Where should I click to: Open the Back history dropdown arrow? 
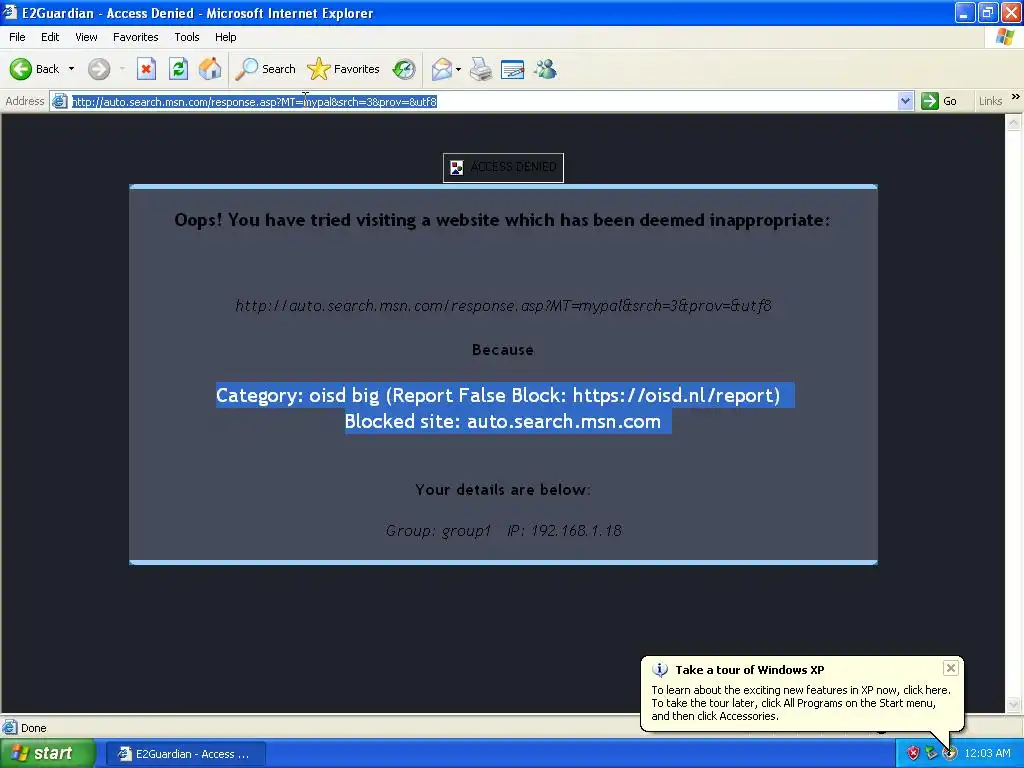pos(71,69)
